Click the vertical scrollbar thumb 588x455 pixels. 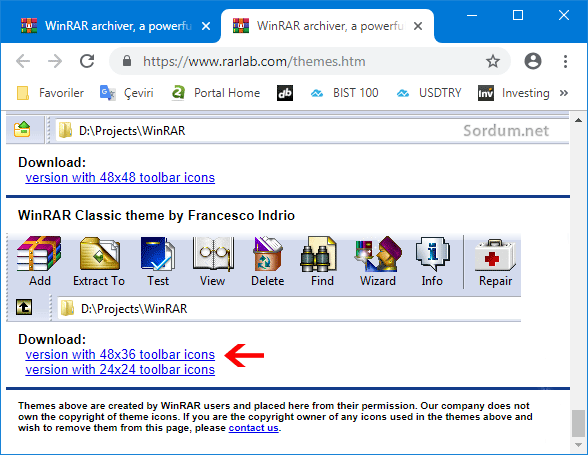[x=578, y=423]
